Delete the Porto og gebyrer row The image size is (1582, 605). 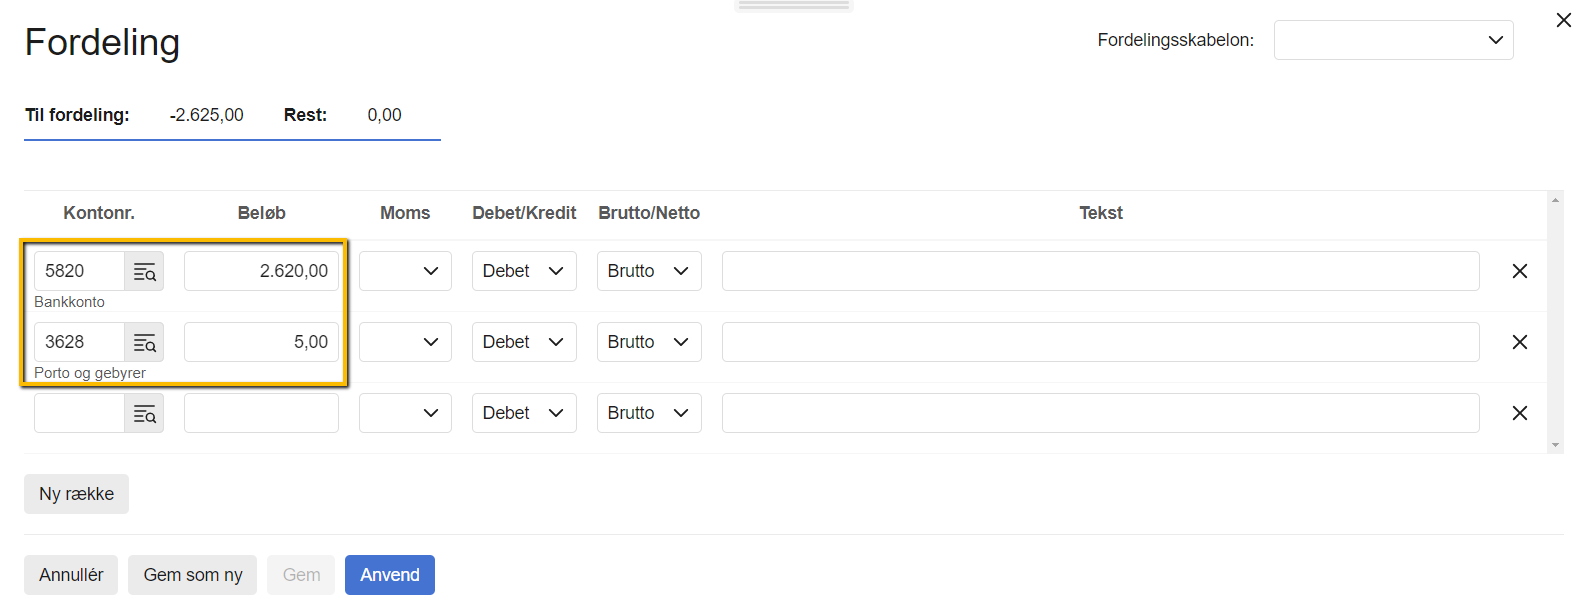click(x=1519, y=342)
